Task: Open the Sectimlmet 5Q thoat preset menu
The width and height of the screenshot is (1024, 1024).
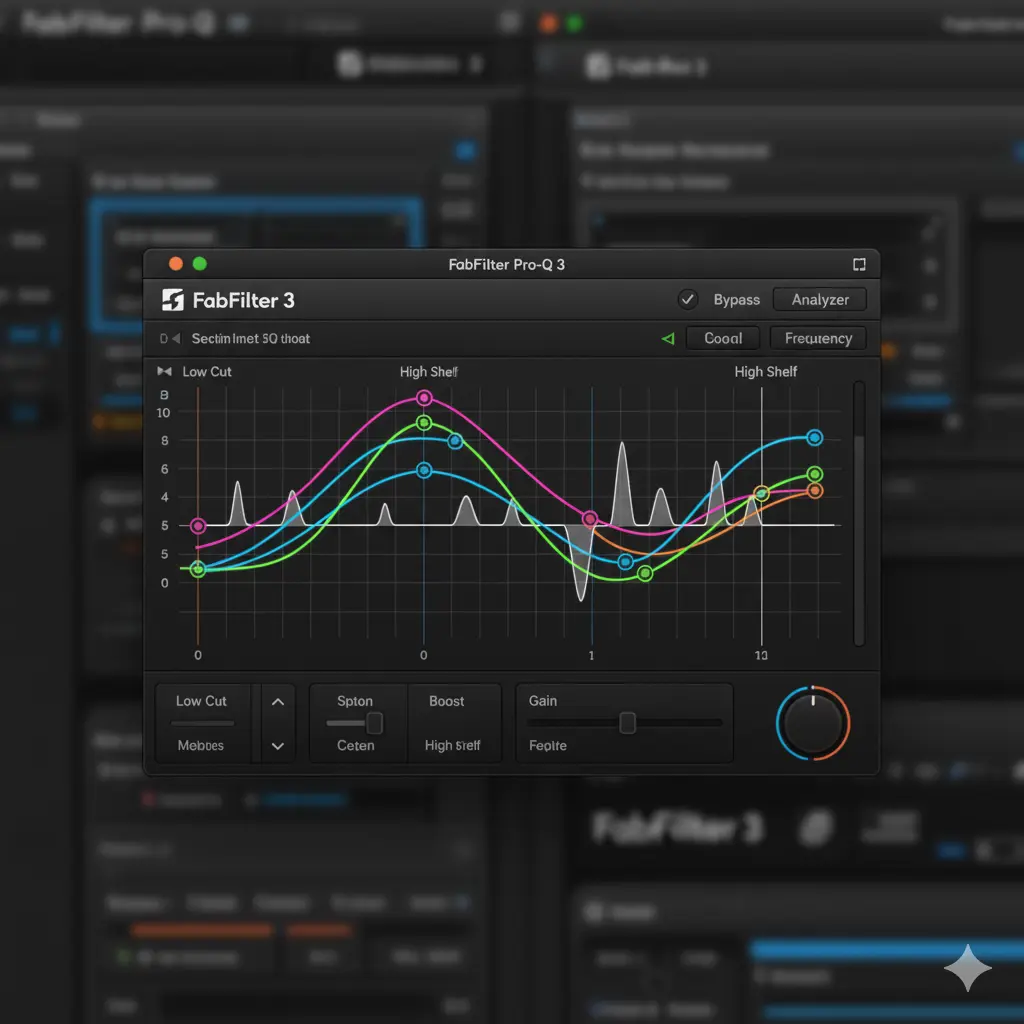Action: tap(250, 339)
